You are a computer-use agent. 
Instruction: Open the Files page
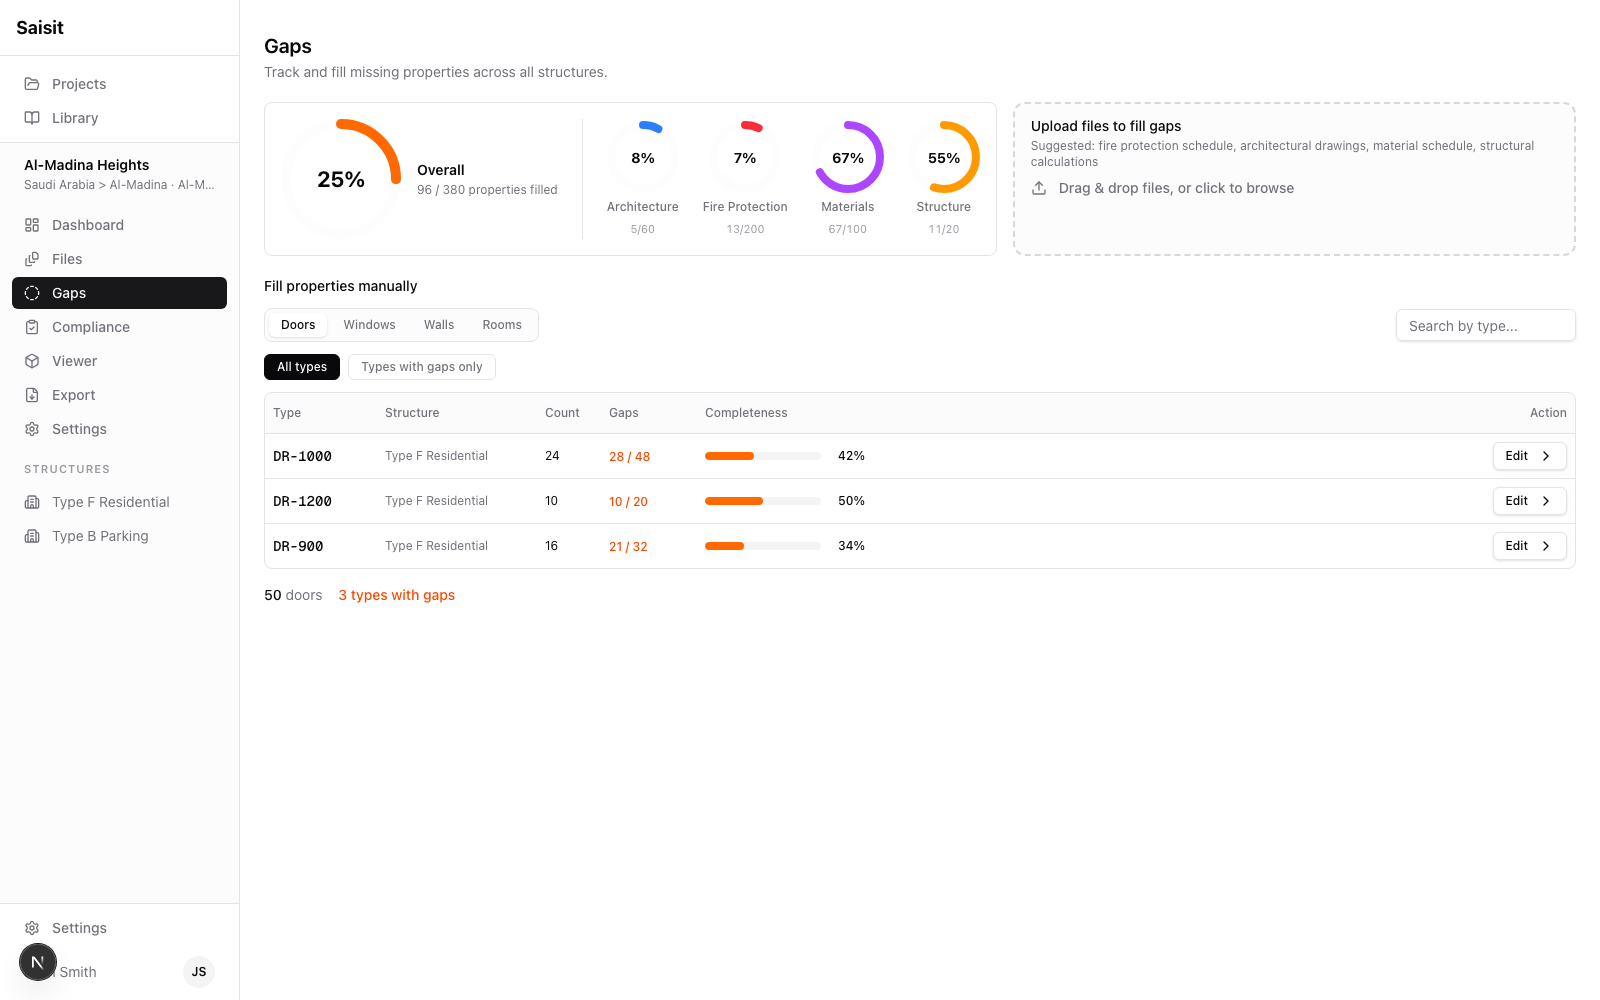click(x=119, y=259)
